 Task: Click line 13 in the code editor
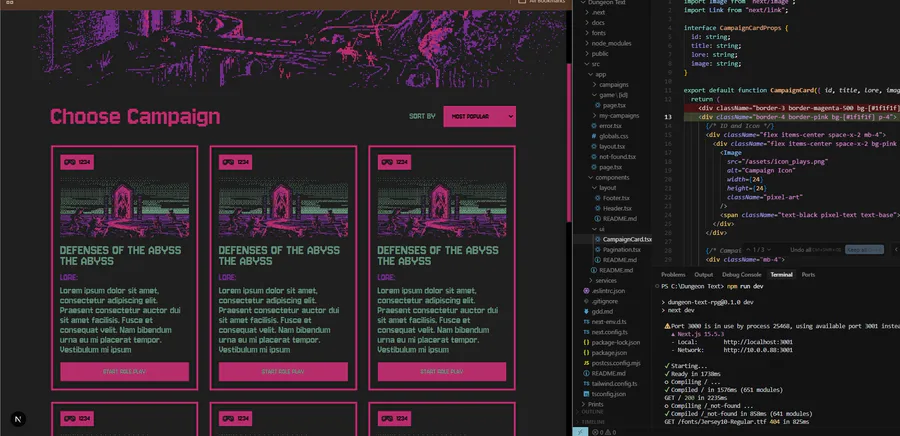pyautogui.click(x=792, y=116)
